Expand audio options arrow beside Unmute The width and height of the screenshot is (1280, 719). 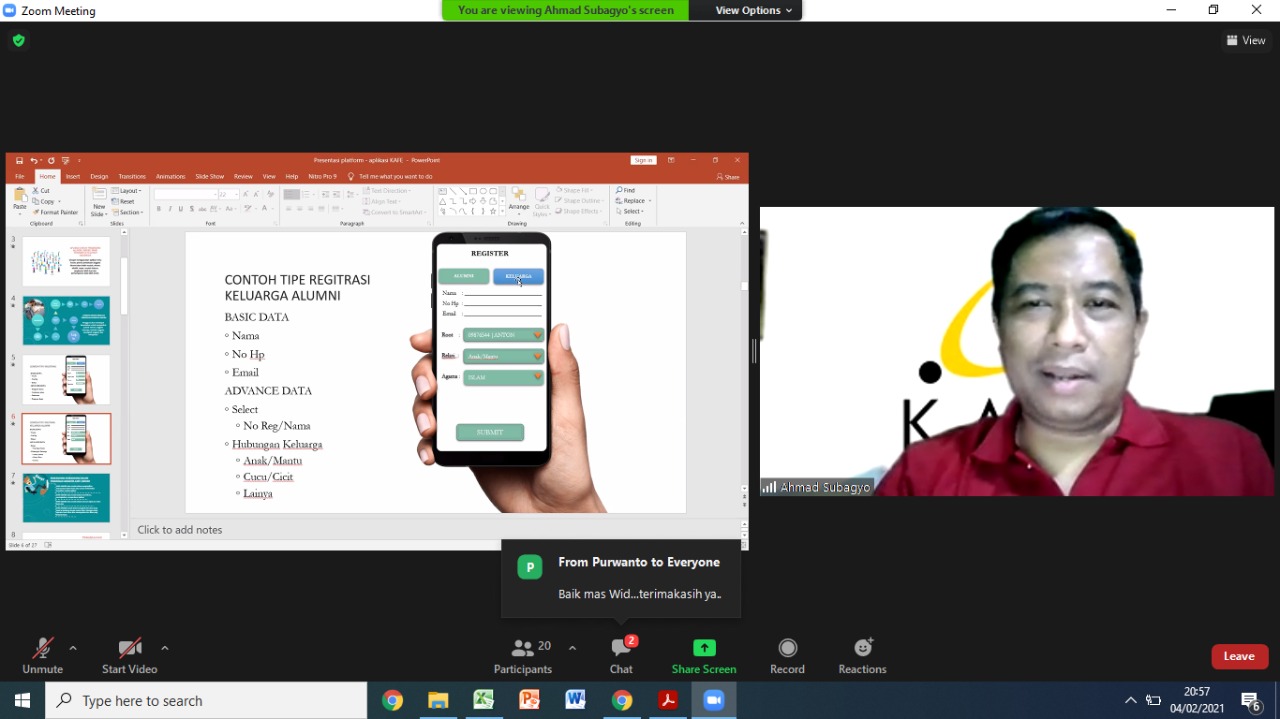tap(73, 648)
